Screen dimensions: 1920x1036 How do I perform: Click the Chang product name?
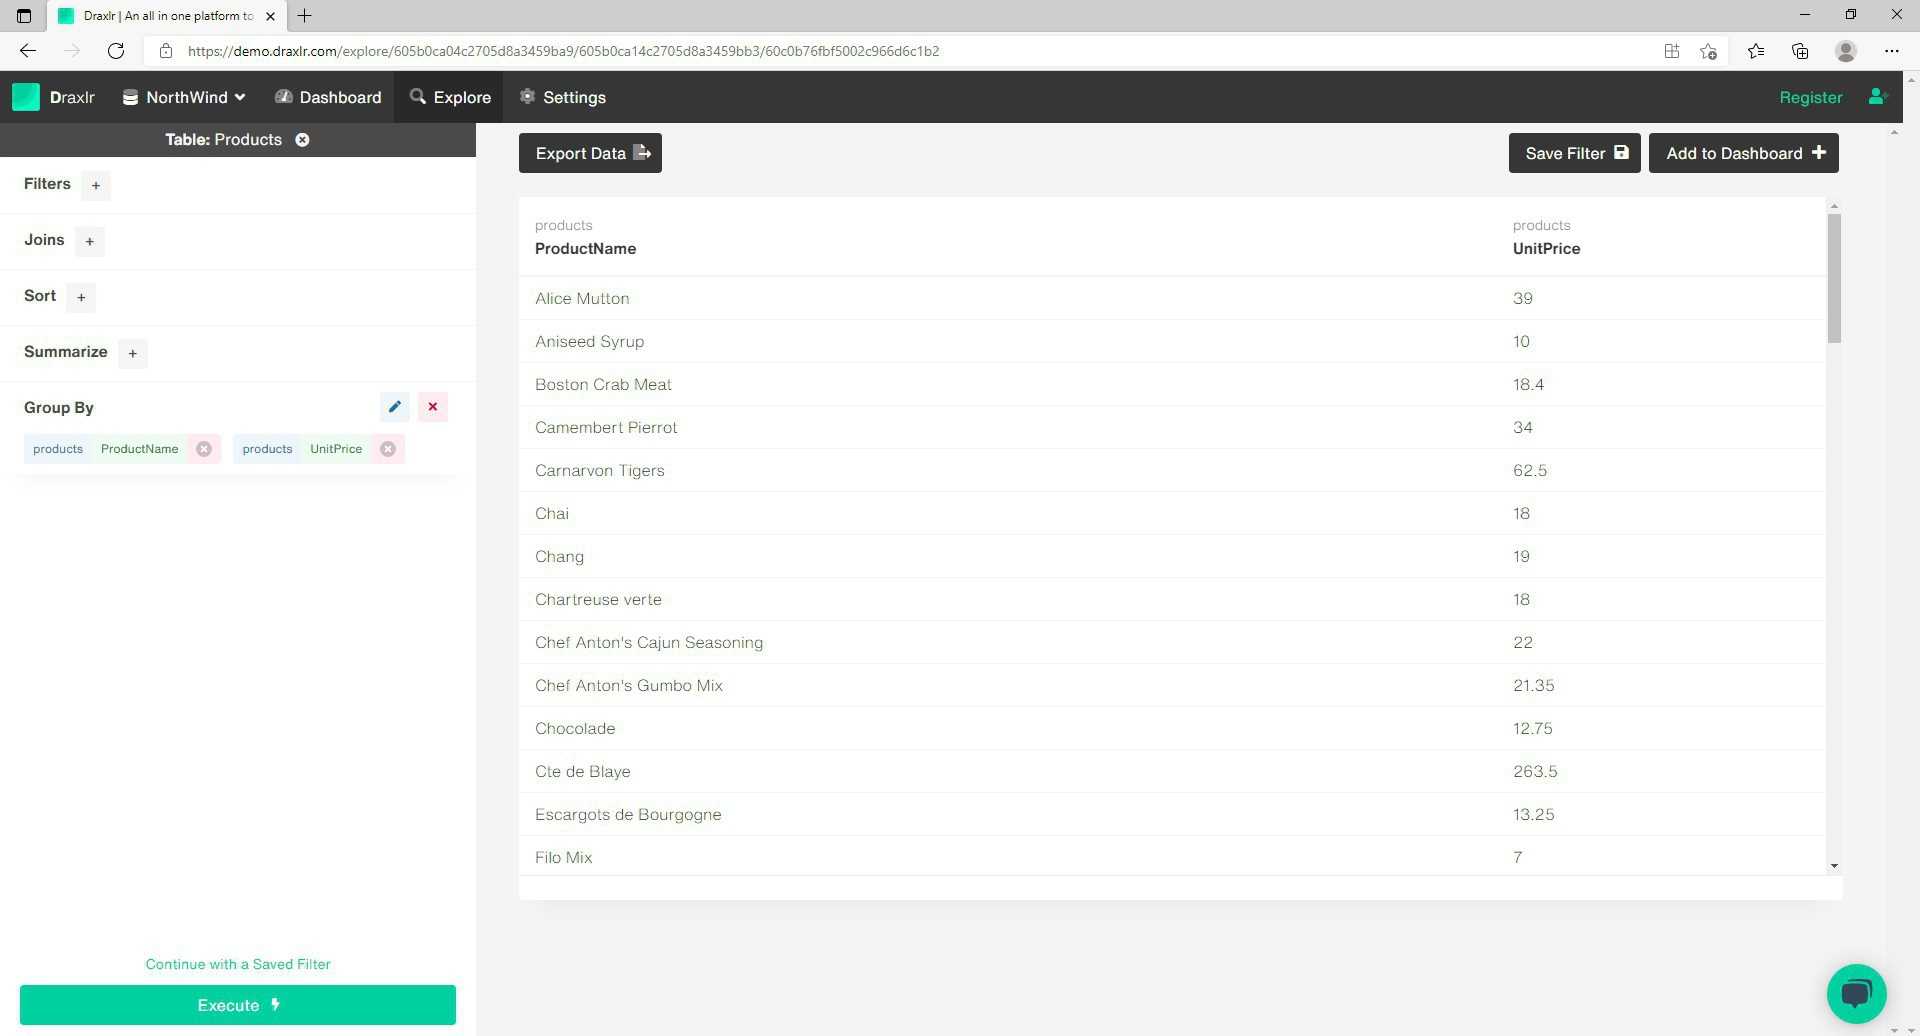[x=559, y=556]
